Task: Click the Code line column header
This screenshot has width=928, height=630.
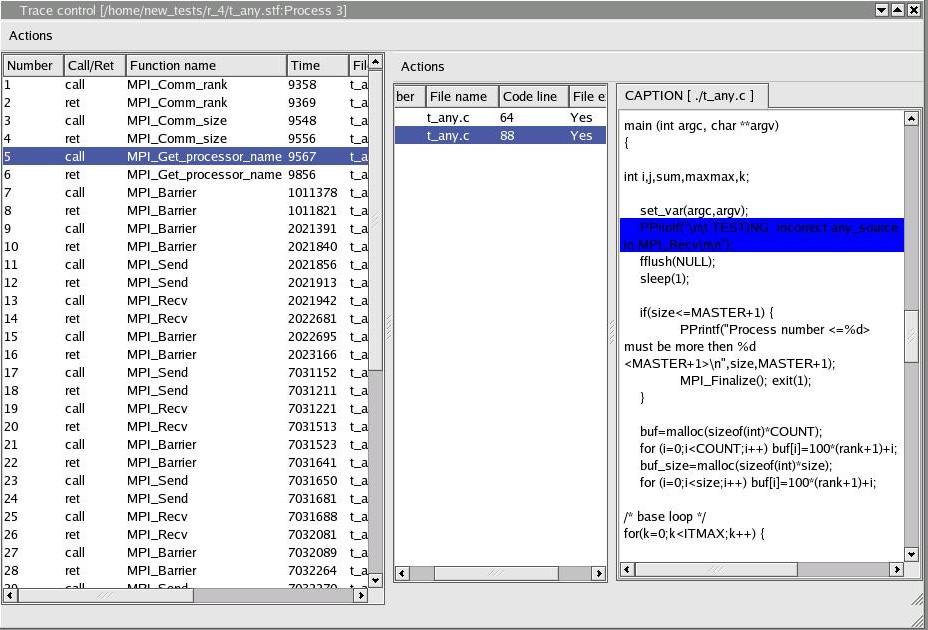Action: (x=530, y=97)
